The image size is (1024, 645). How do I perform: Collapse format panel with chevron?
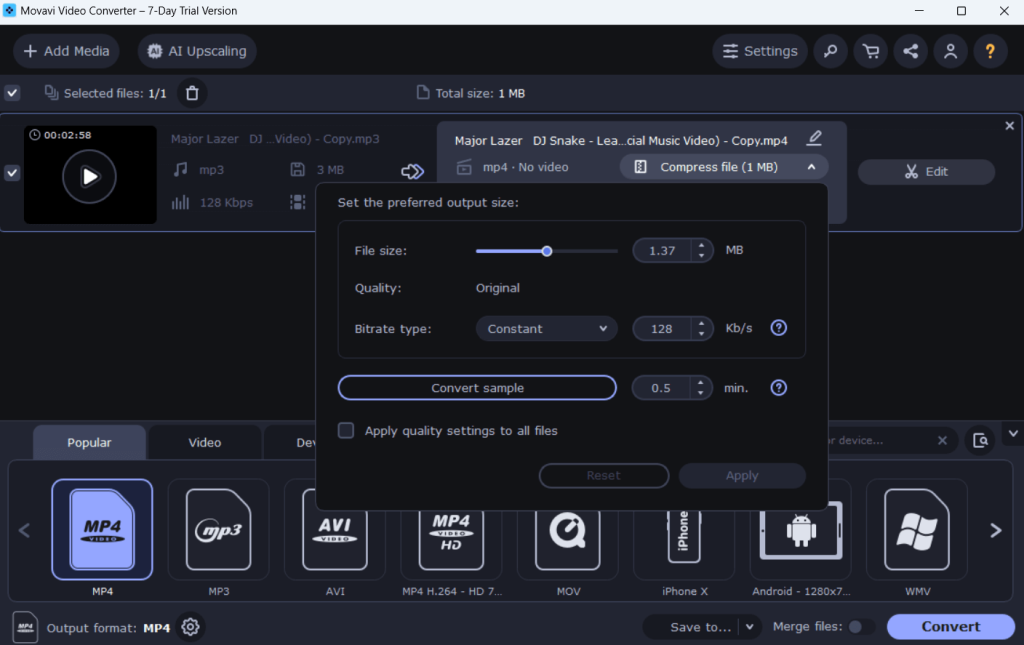[x=1013, y=433]
